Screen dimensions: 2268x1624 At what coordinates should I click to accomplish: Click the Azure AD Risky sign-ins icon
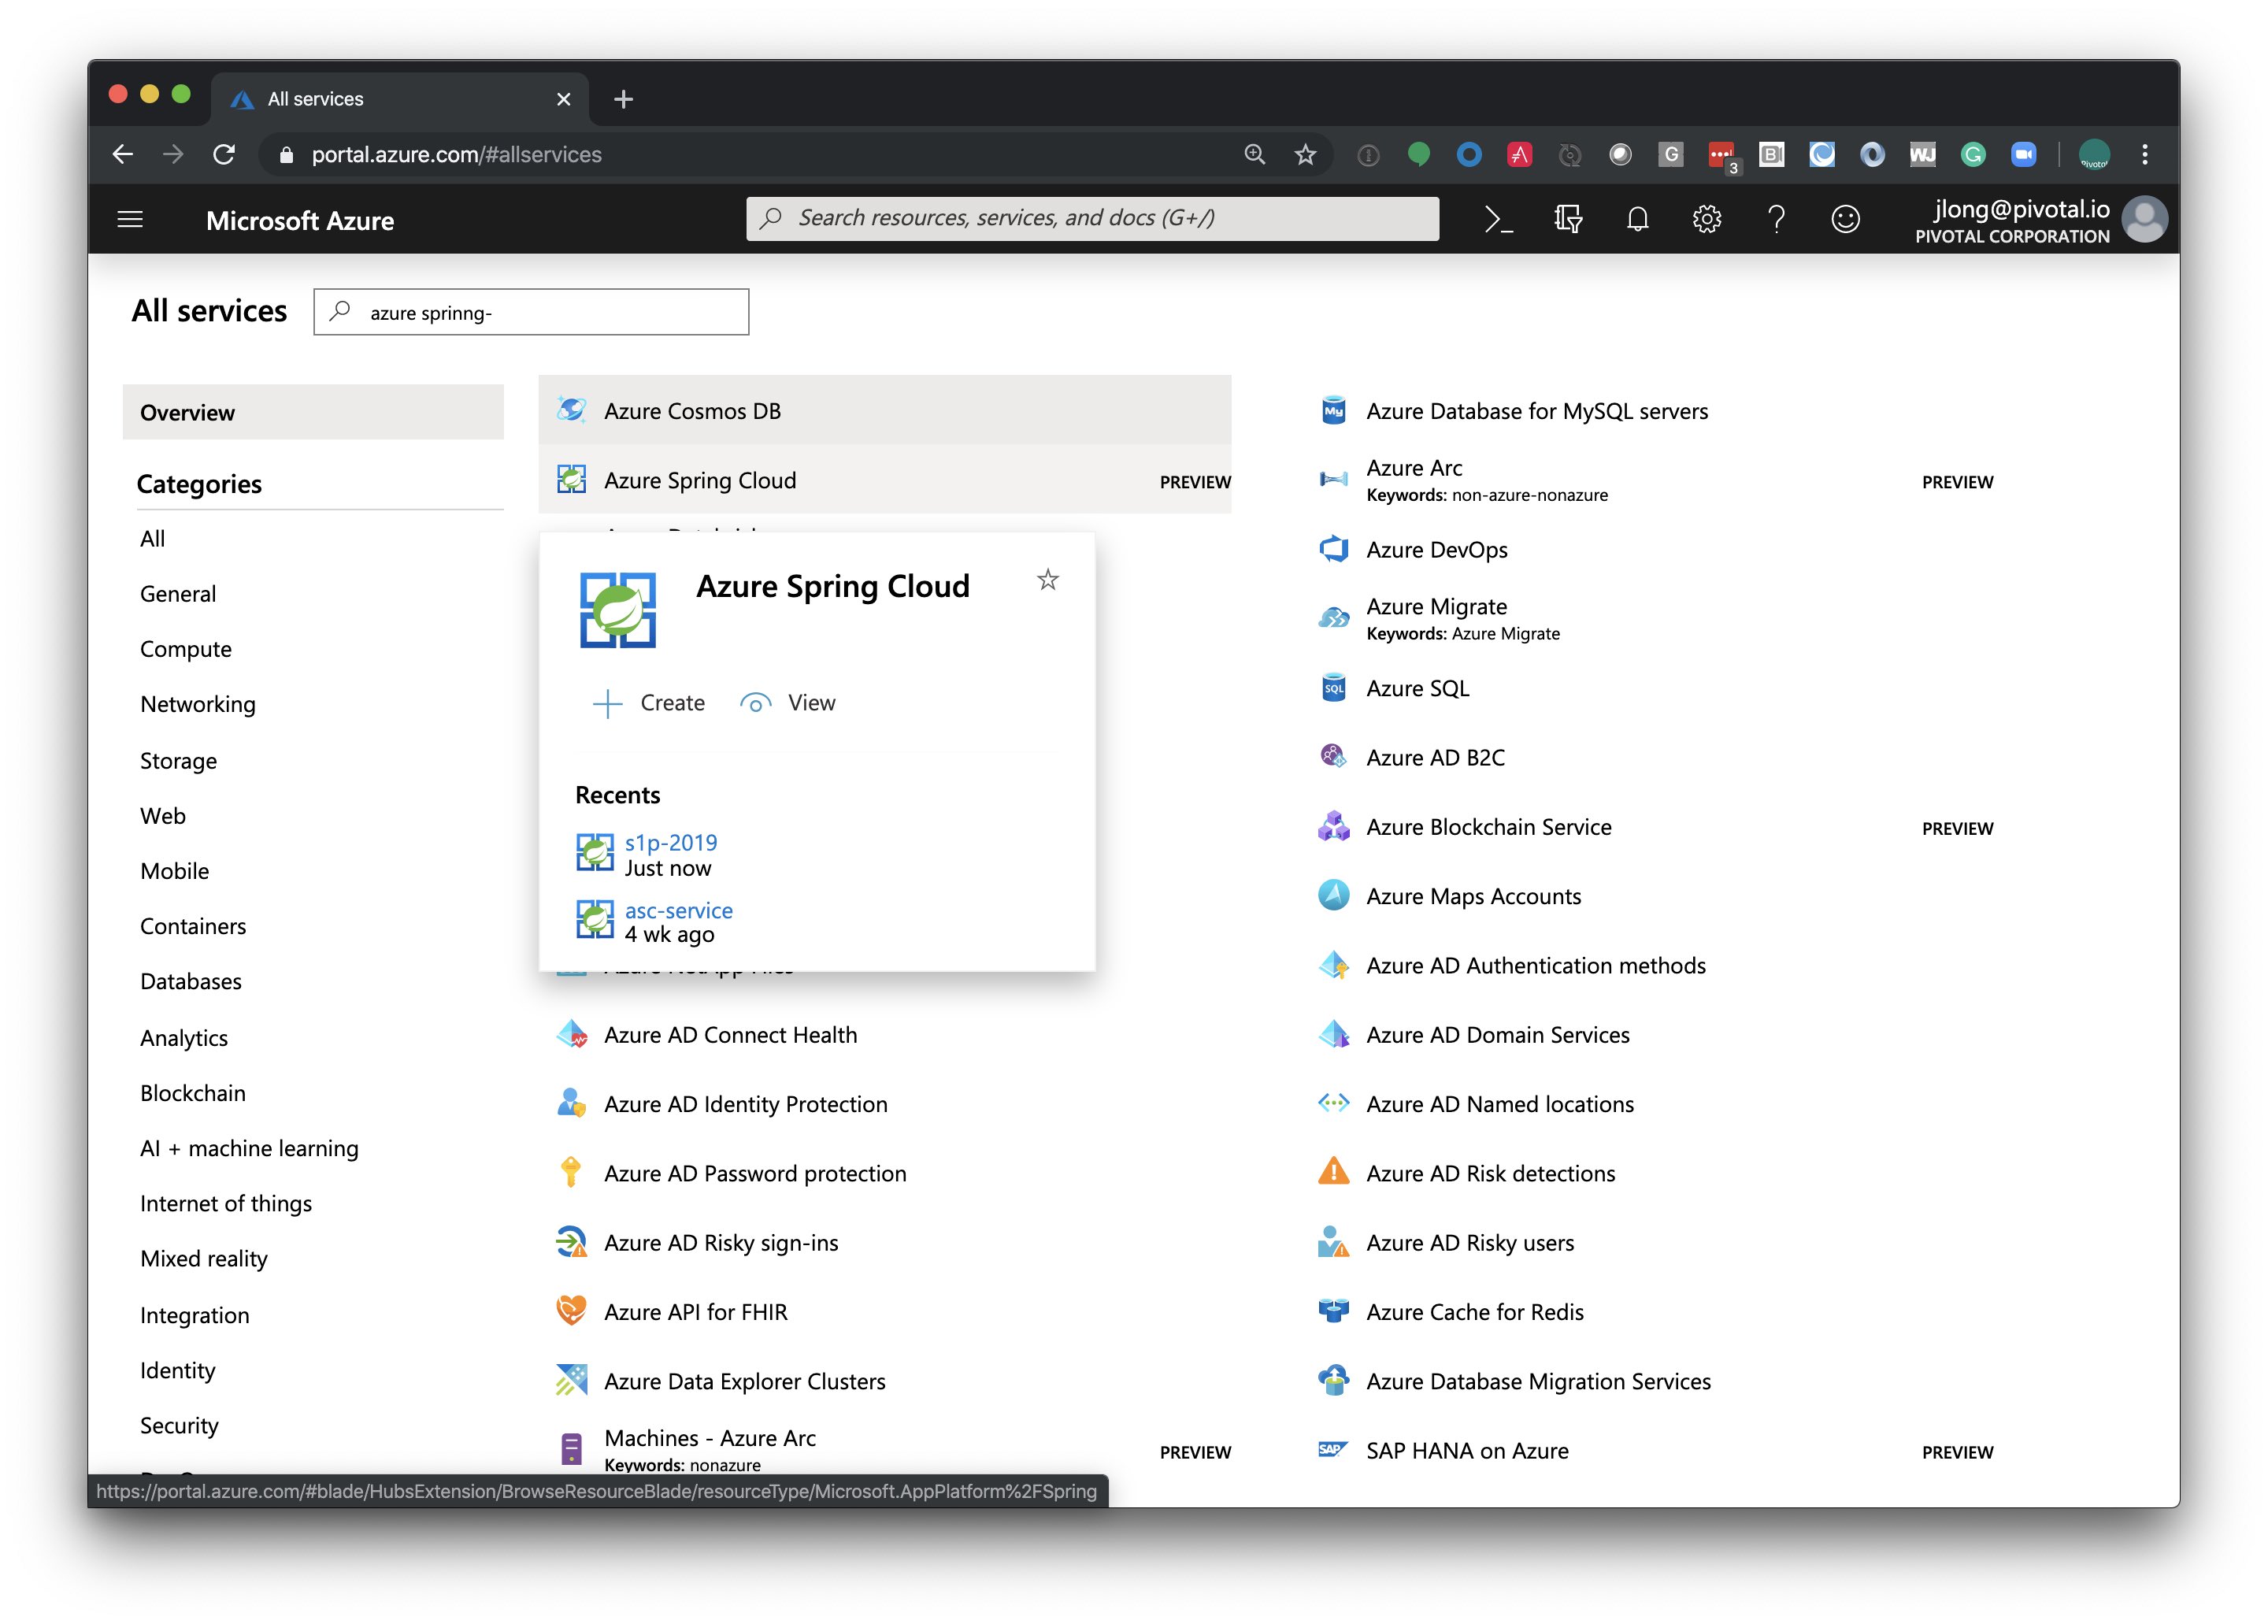point(571,1242)
